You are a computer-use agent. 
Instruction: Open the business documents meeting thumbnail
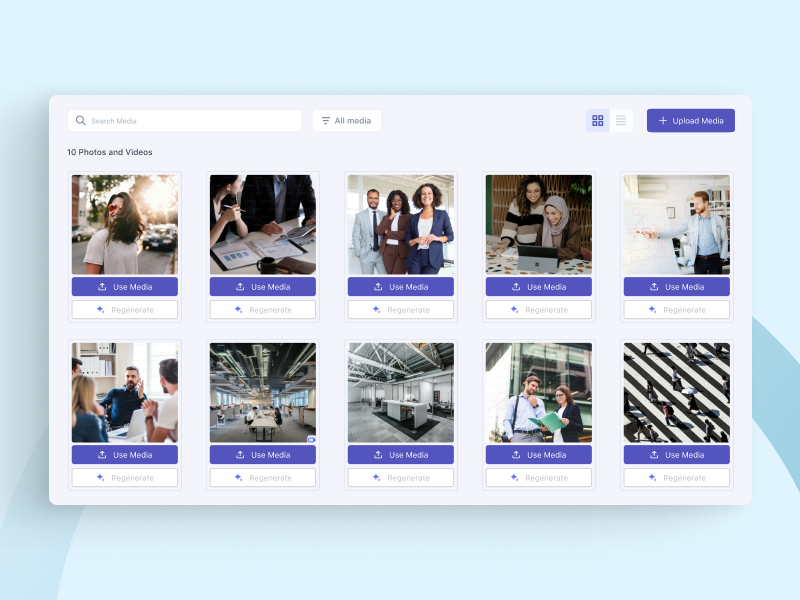coord(262,224)
